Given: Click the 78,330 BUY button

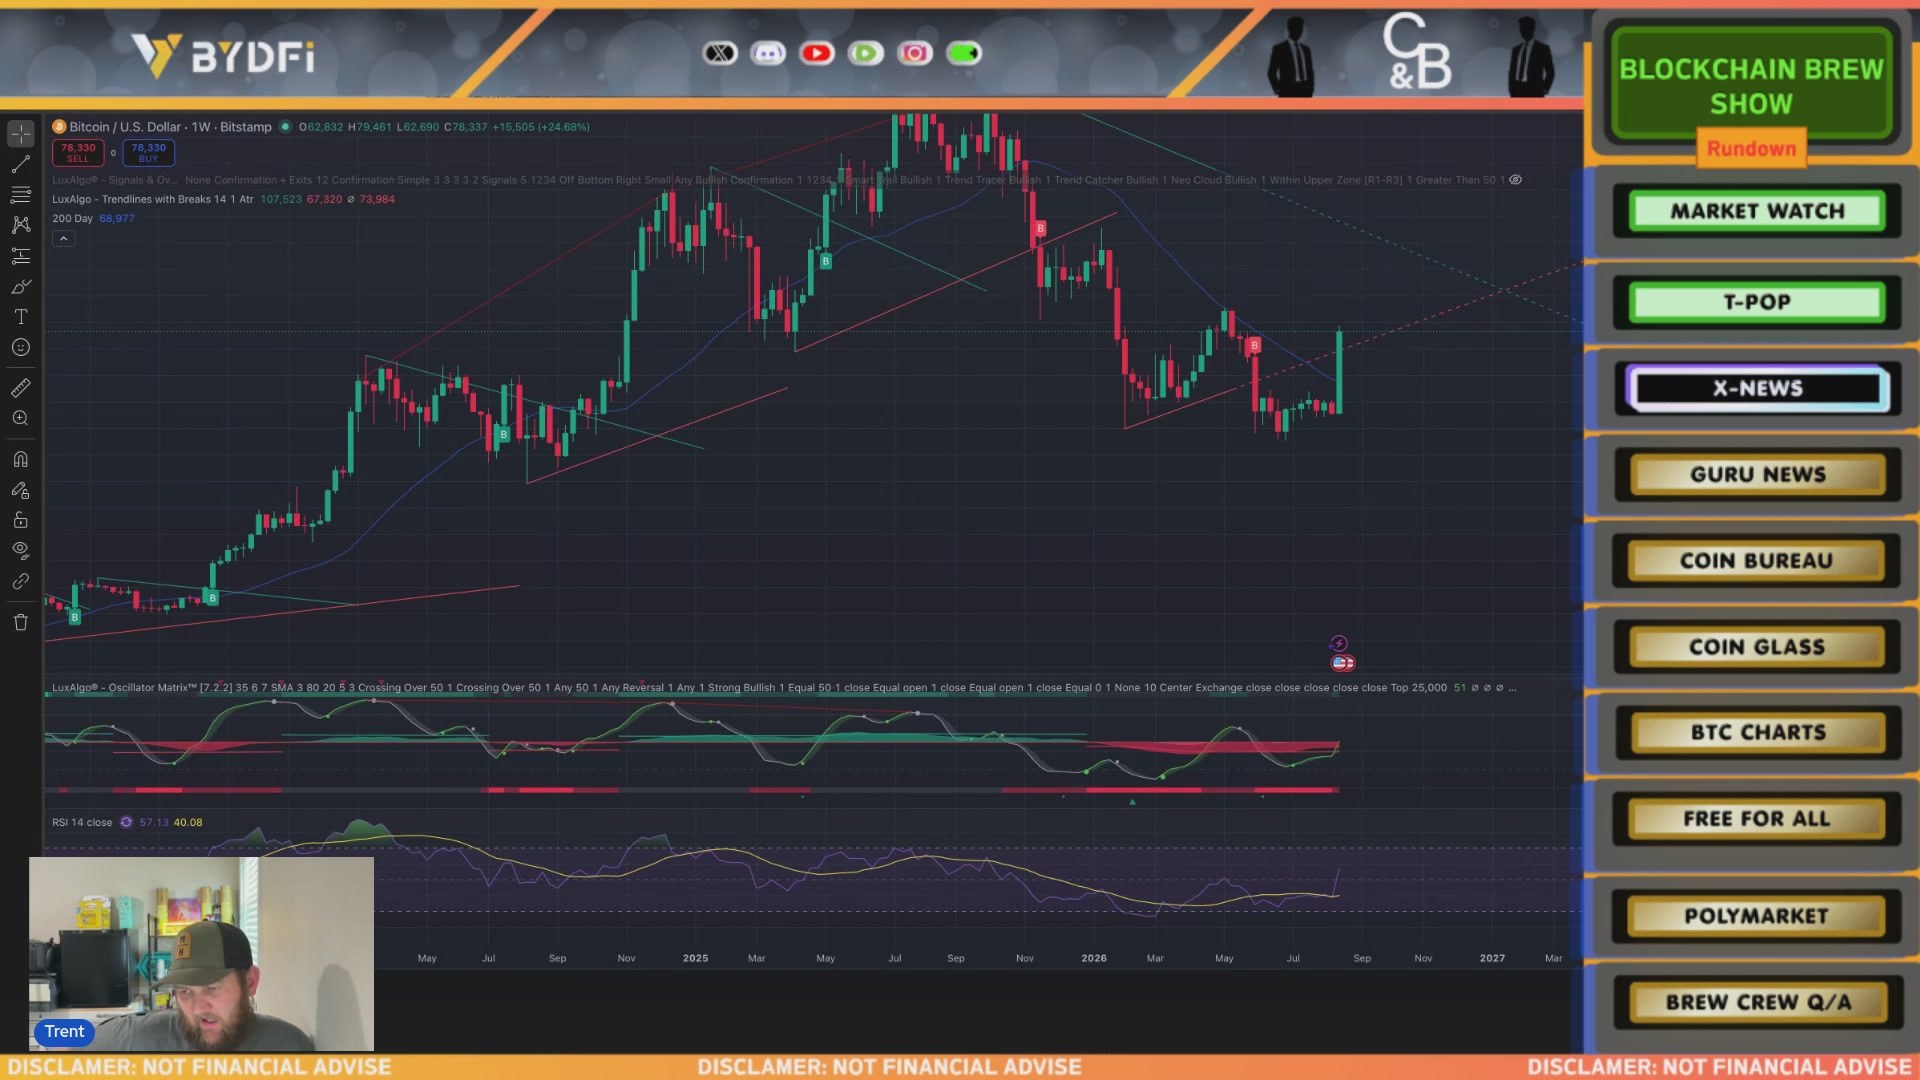Looking at the screenshot, I should click(x=148, y=152).
